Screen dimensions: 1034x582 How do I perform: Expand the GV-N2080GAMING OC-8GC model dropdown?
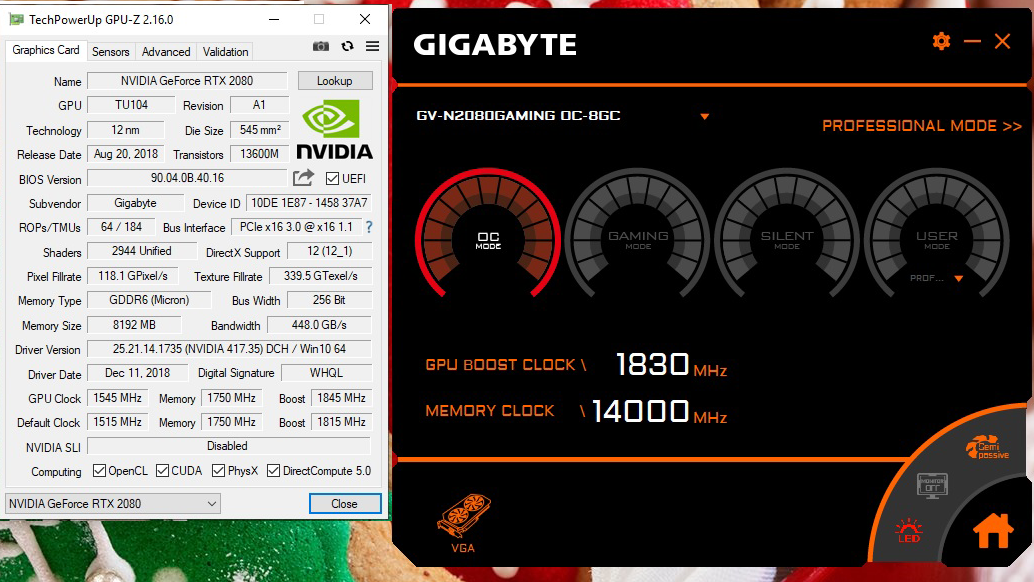704,117
